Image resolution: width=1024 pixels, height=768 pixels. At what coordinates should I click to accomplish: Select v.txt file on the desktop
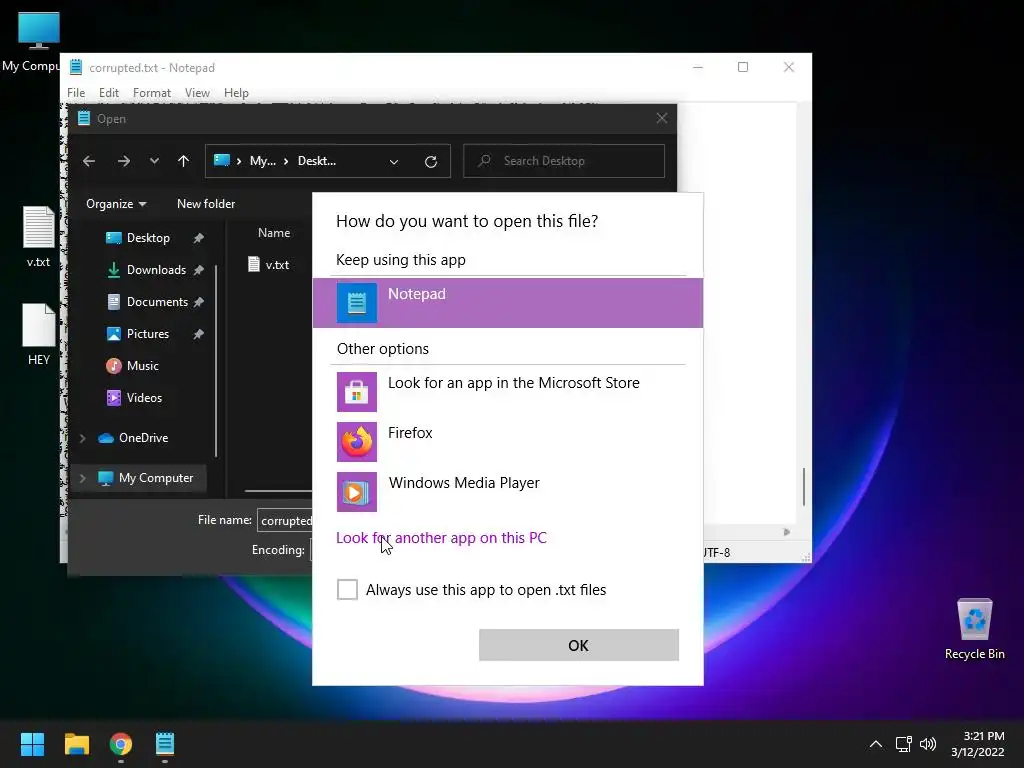pos(39,236)
